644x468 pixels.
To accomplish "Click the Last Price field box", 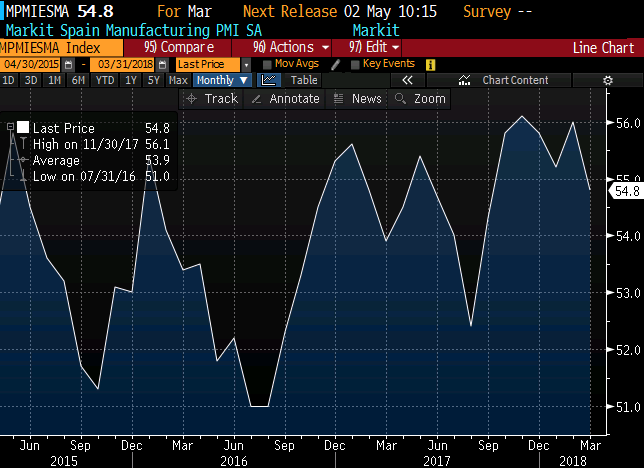I will (208, 65).
